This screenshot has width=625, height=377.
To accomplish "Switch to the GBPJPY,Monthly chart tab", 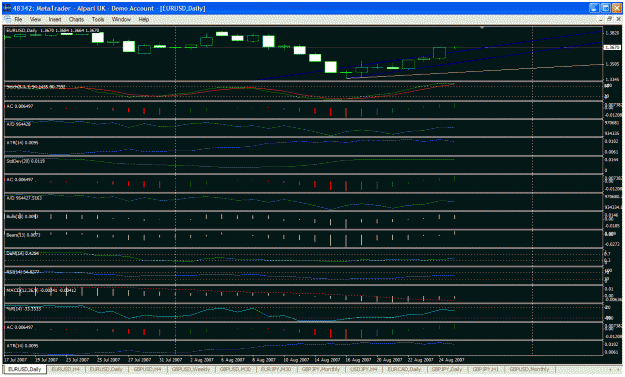I will pos(321,369).
